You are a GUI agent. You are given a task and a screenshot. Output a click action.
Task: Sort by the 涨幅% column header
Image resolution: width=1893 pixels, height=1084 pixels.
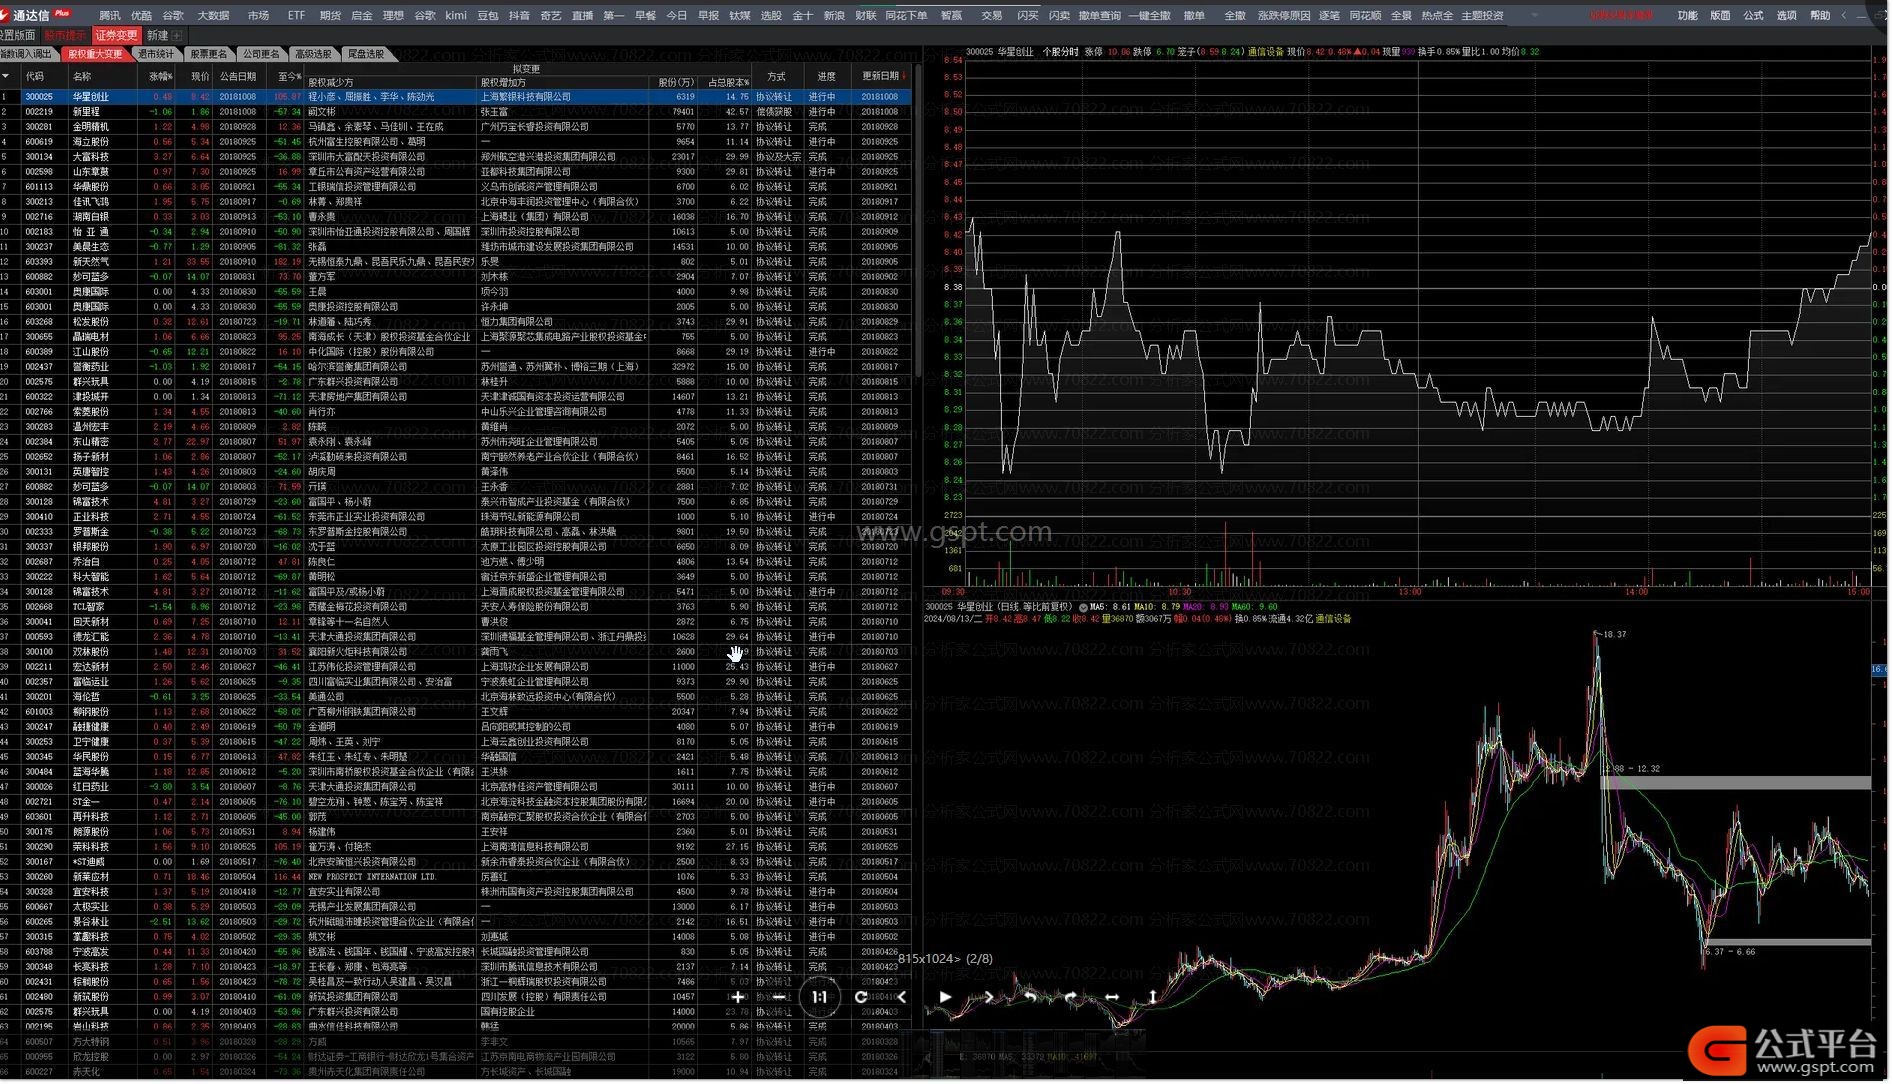click(160, 77)
